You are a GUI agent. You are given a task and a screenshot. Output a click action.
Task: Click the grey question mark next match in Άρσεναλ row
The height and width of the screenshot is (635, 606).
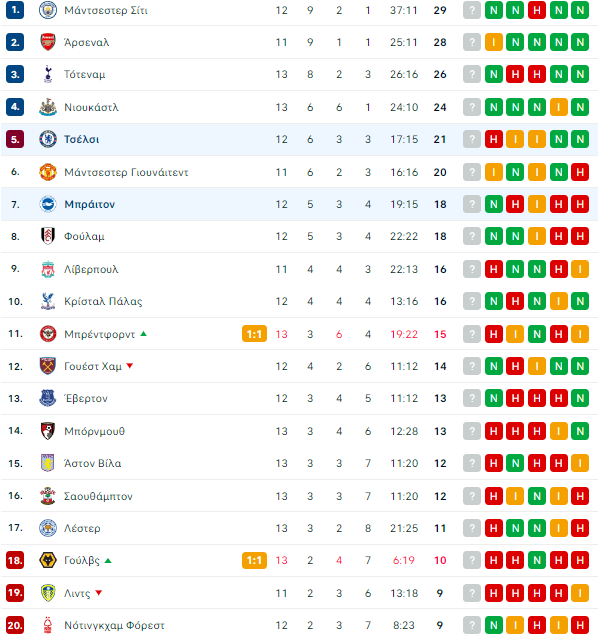472,42
